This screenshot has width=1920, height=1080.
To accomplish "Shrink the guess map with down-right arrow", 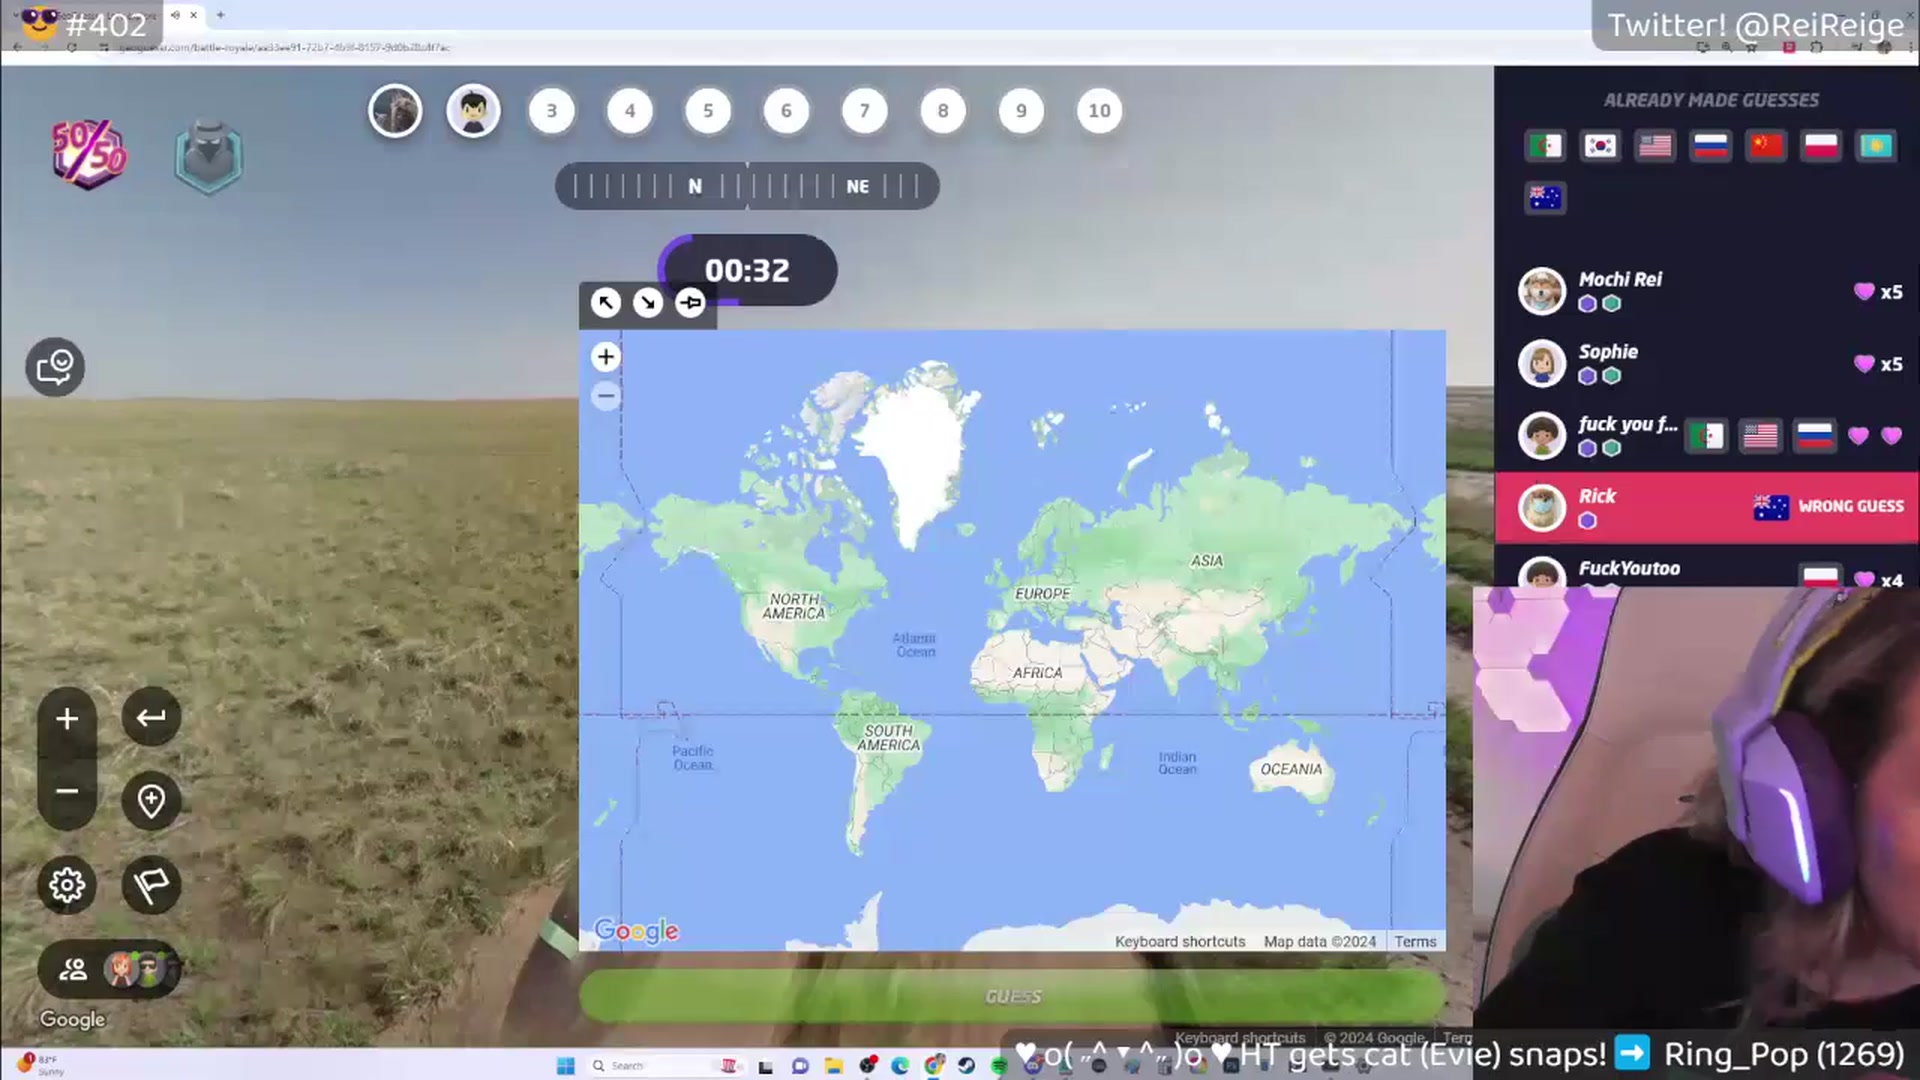I will click(x=648, y=303).
